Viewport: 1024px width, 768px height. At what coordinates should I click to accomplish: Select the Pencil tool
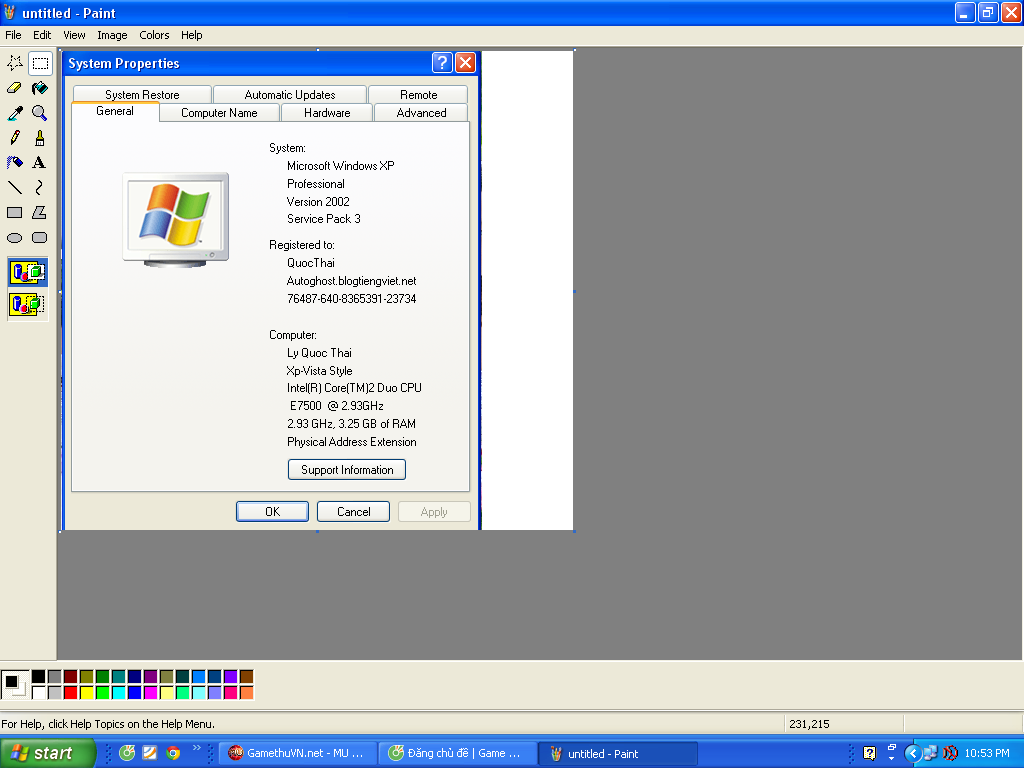pos(15,138)
